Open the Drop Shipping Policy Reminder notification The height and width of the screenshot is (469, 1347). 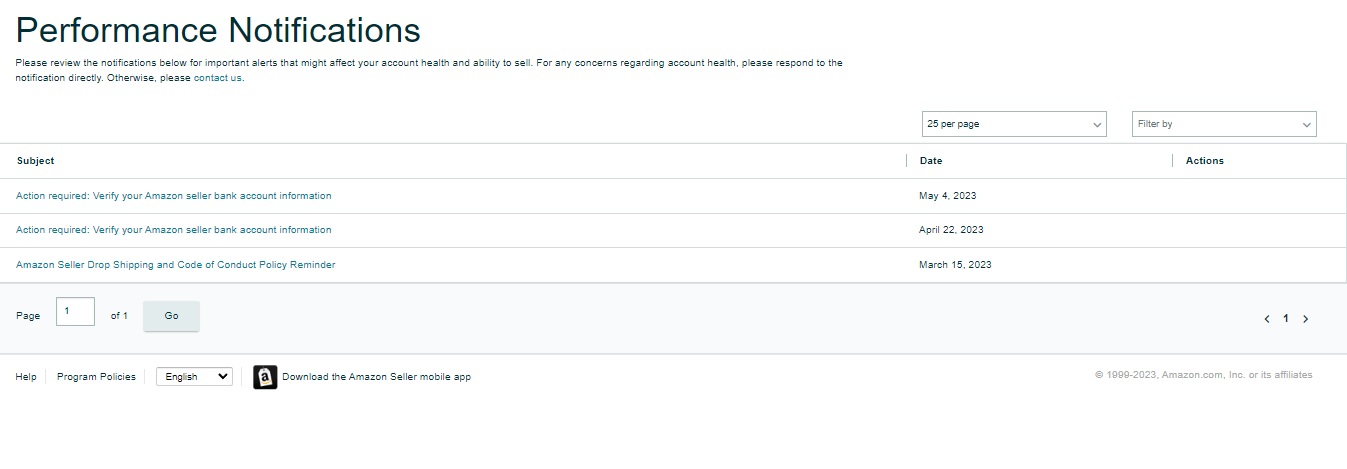click(176, 265)
